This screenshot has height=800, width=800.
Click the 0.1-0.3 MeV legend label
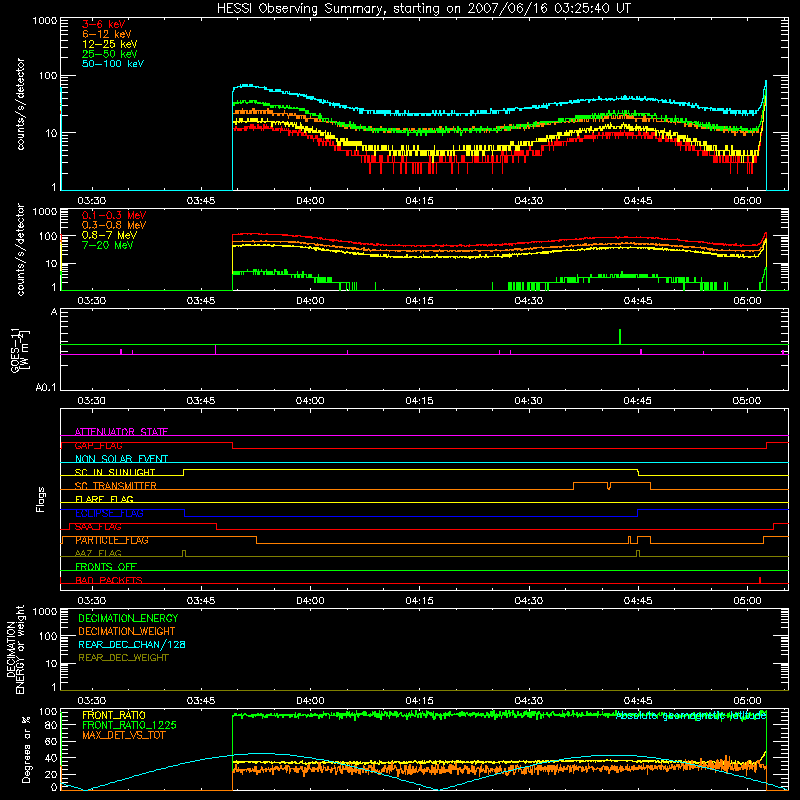point(114,215)
